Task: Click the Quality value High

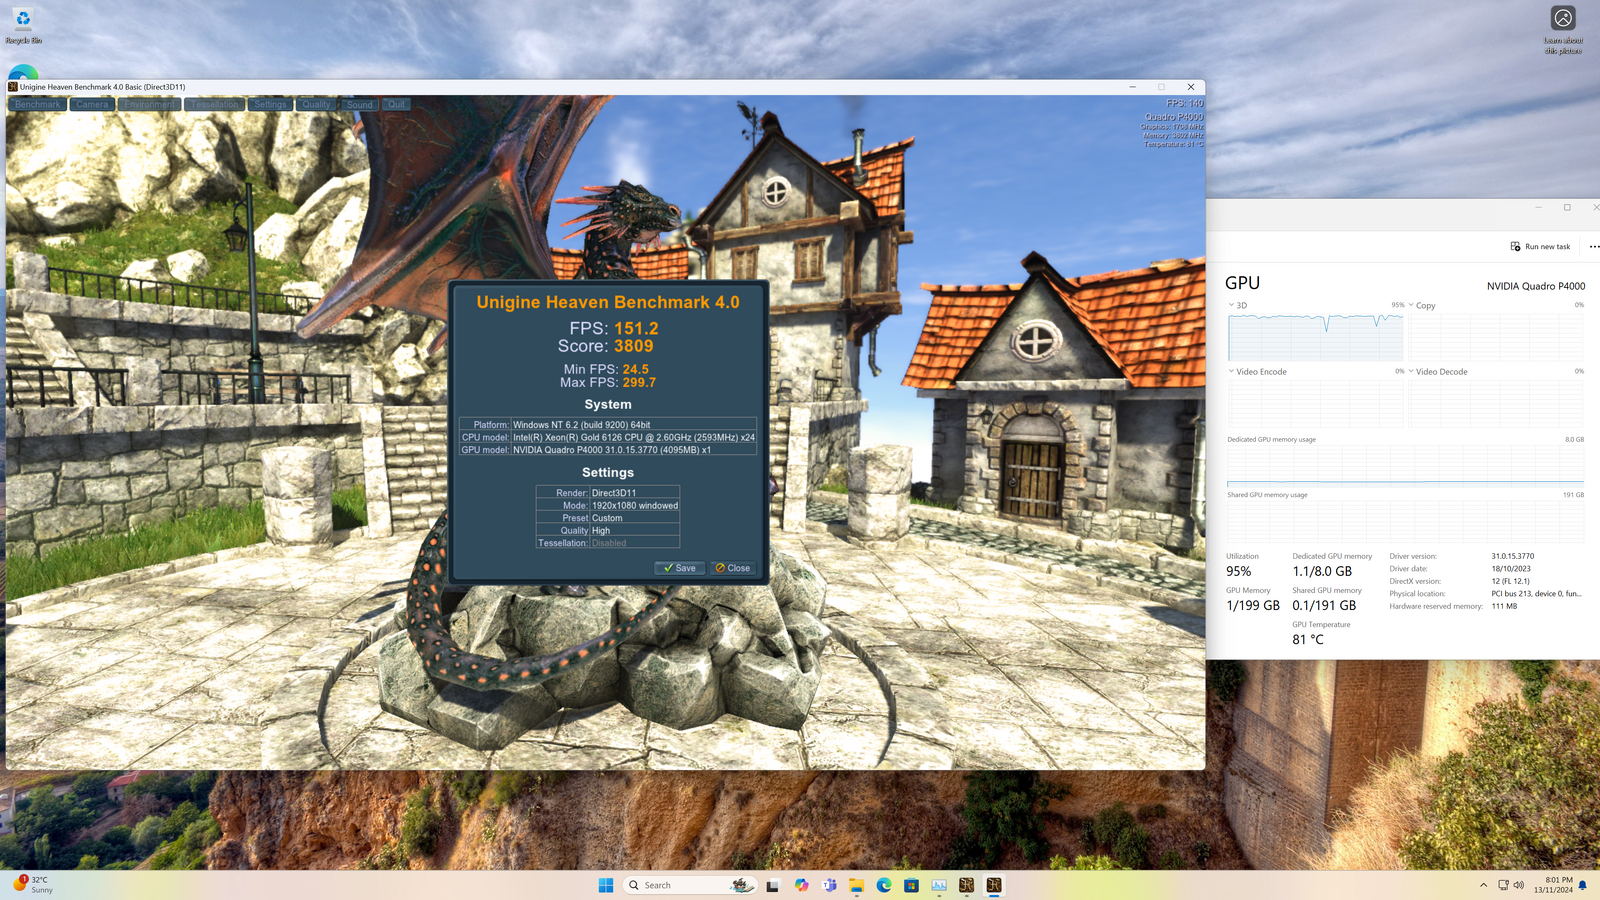Action: click(601, 531)
